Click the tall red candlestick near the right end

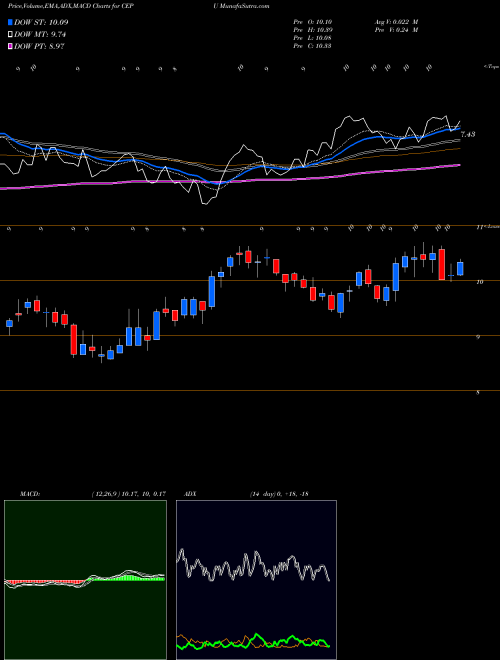(441, 264)
